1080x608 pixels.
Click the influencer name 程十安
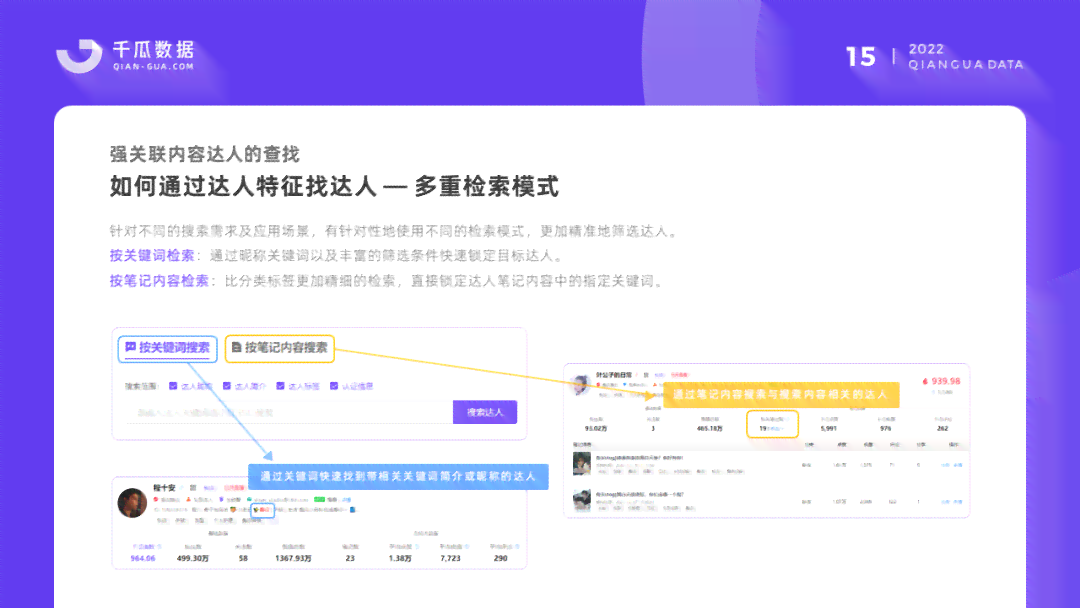tap(165, 488)
